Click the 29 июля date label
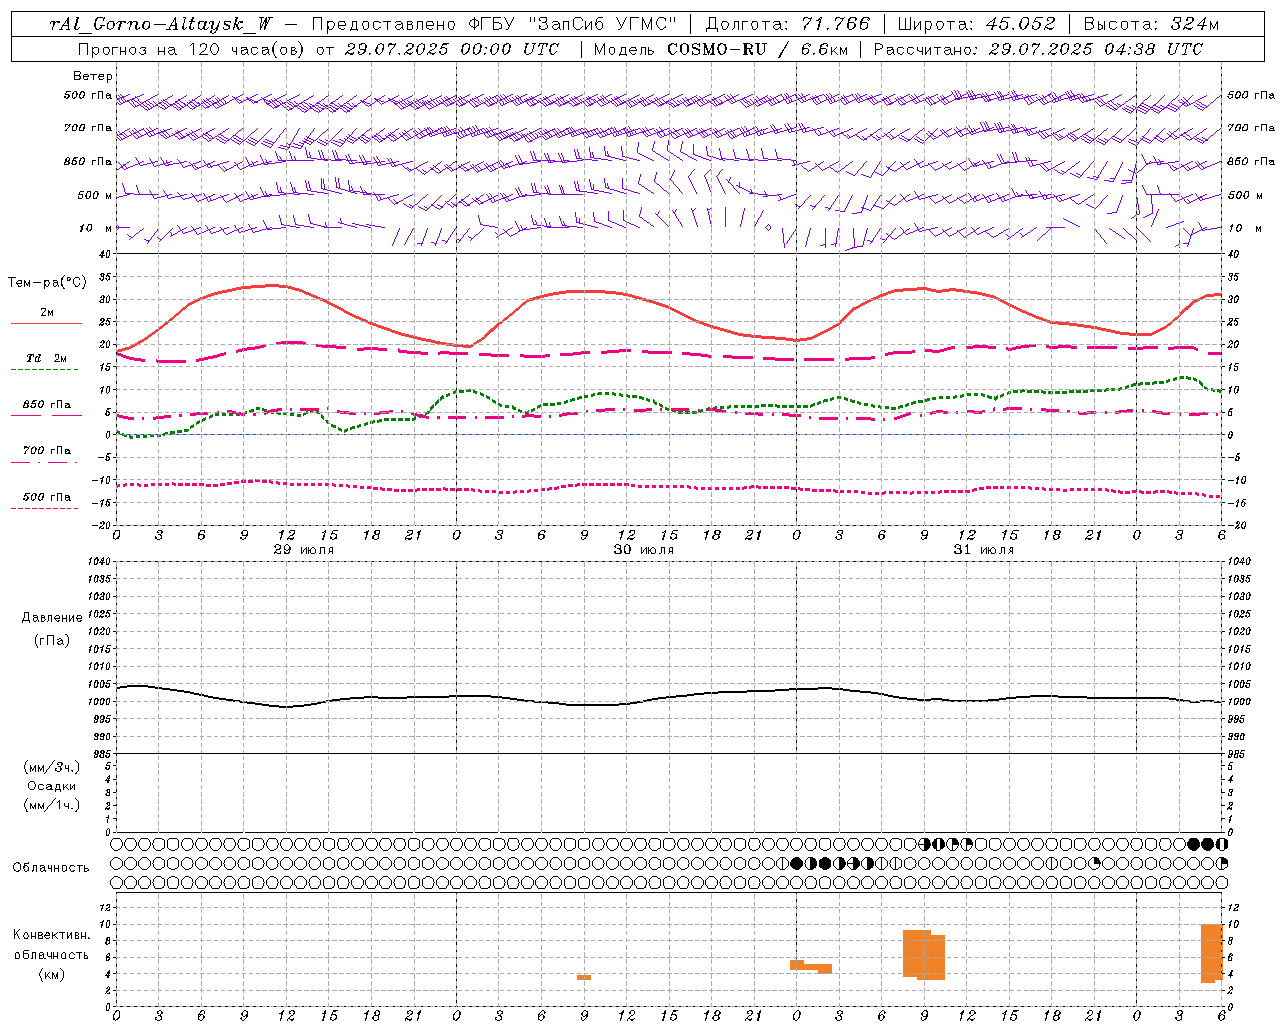 [x=304, y=550]
